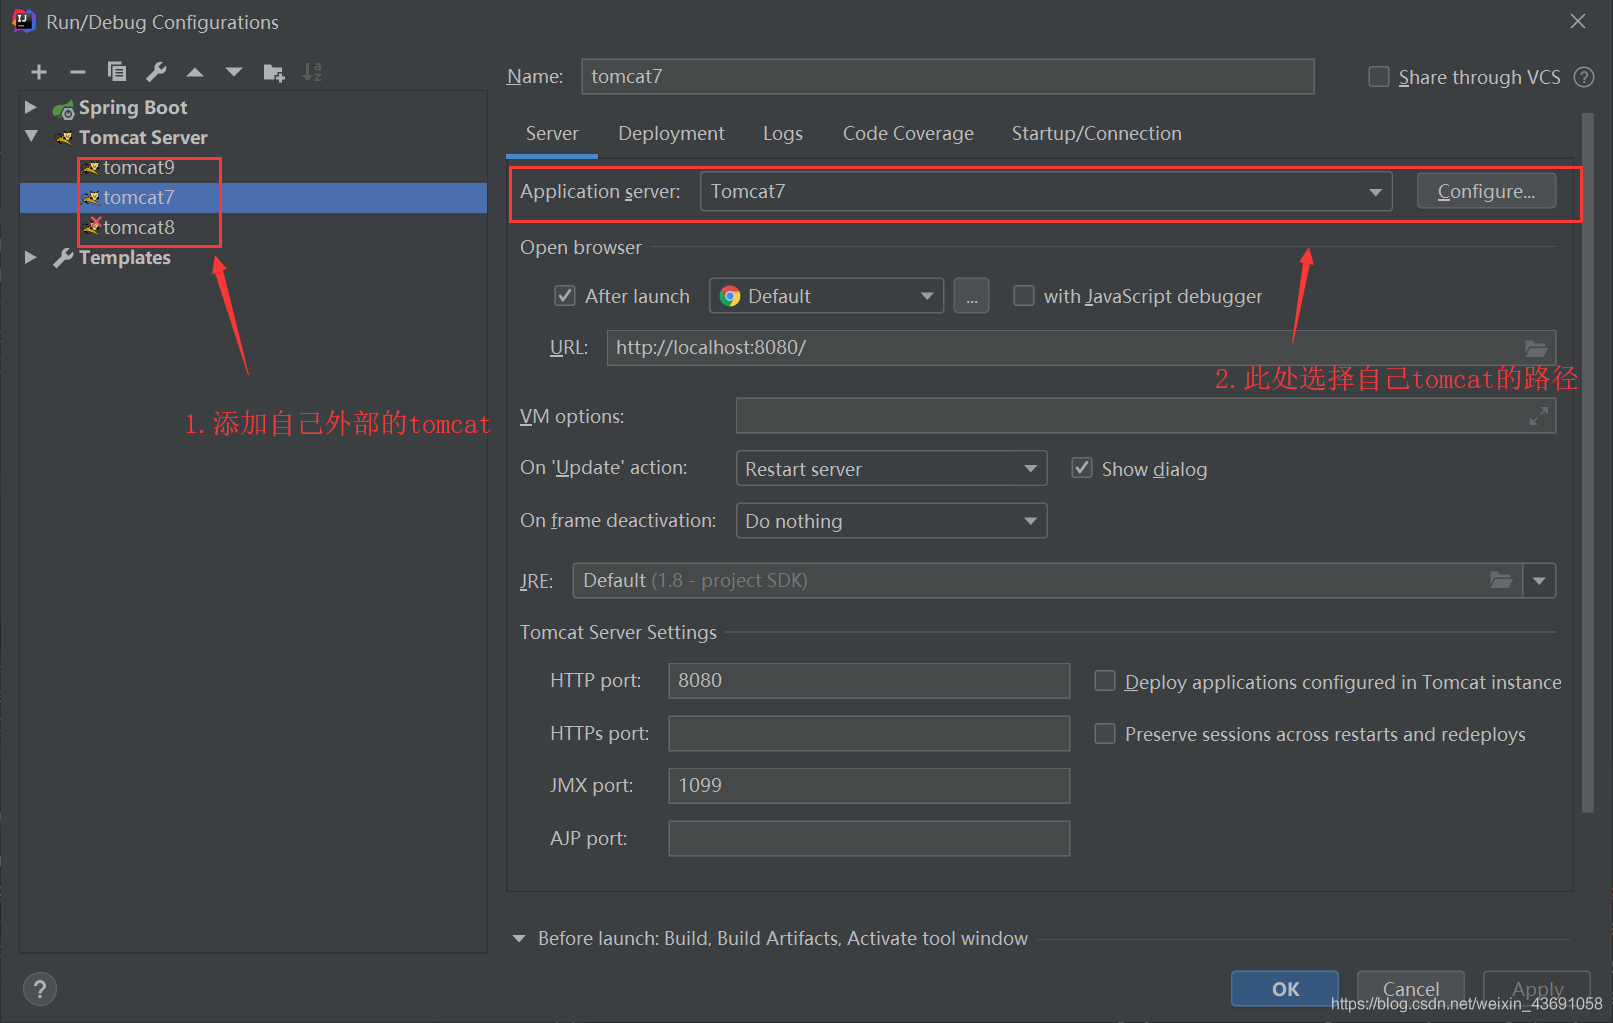The height and width of the screenshot is (1023, 1613).
Task: Click the HTTPs port field
Action: click(x=869, y=733)
